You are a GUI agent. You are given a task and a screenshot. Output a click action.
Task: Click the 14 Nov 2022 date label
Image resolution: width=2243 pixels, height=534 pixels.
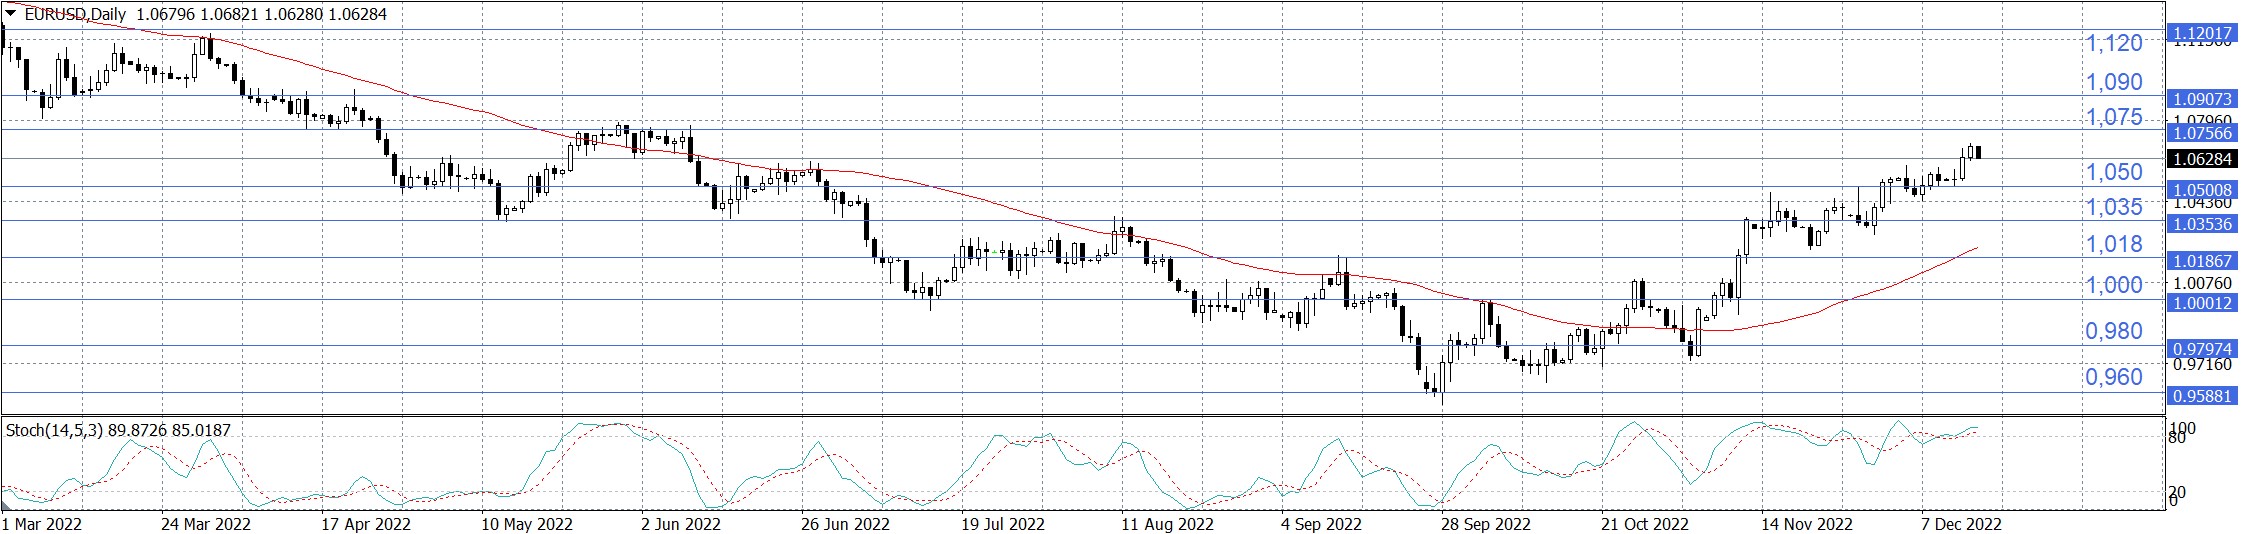(1806, 524)
